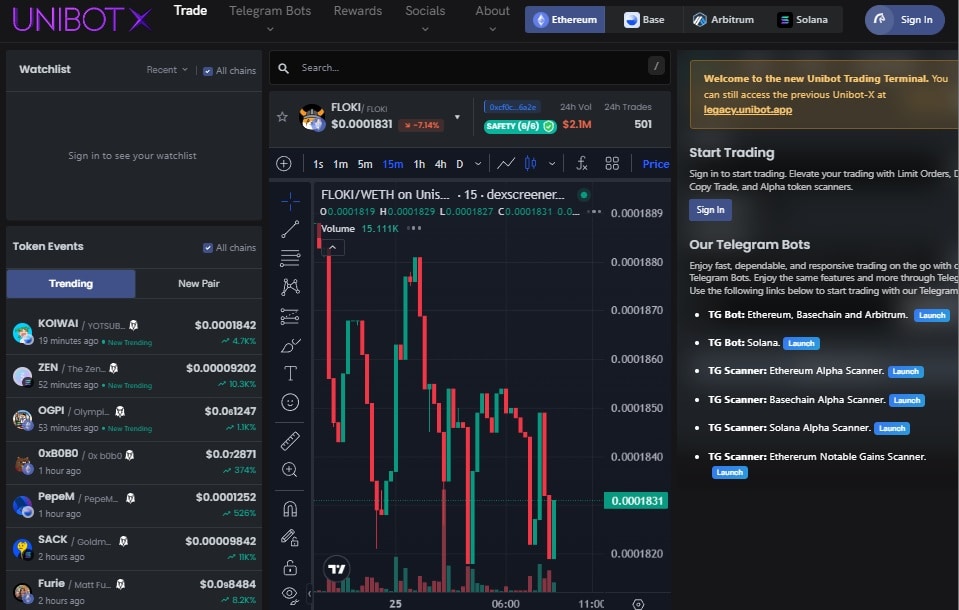
Task: Click the TradingView logo on chart
Action: point(336,569)
